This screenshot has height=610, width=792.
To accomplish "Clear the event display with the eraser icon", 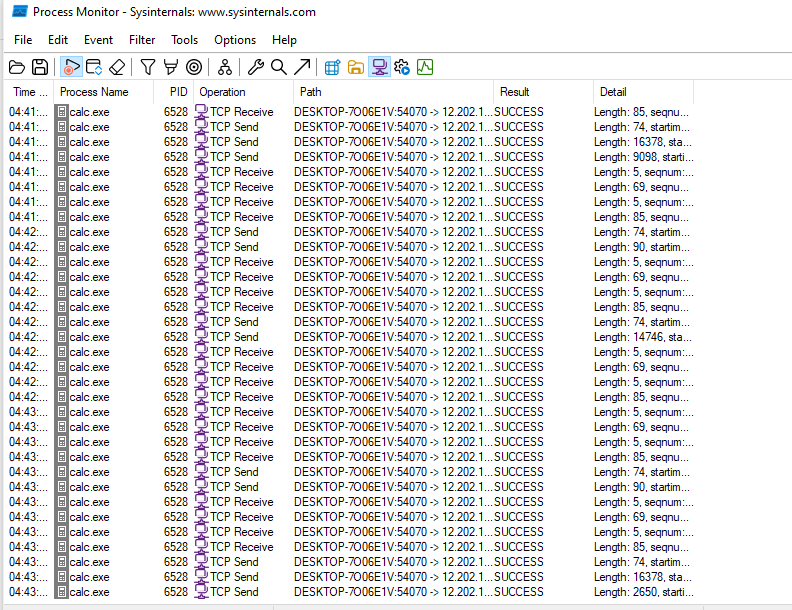I will coord(118,67).
